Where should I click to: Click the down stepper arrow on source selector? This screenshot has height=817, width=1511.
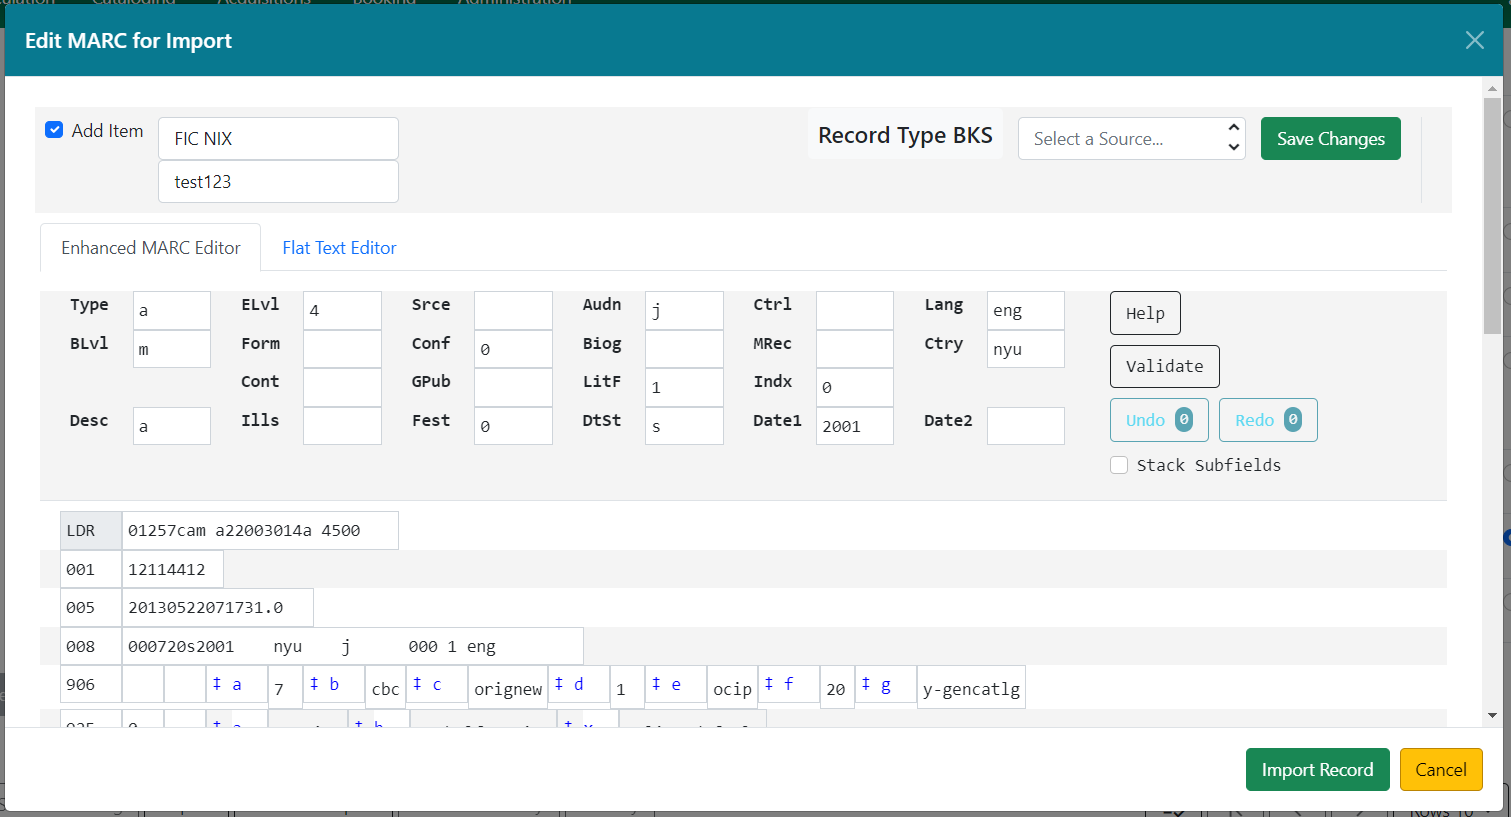[1234, 146]
